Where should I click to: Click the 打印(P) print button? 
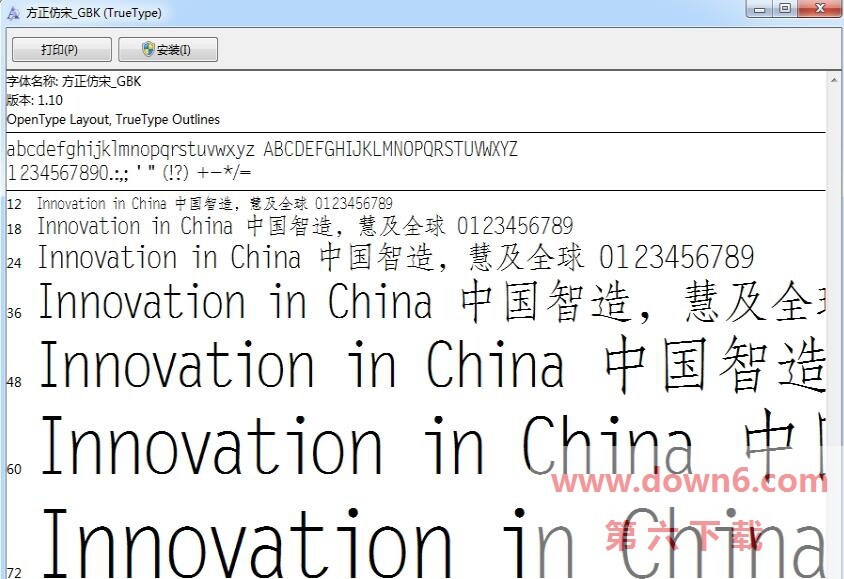(61, 50)
